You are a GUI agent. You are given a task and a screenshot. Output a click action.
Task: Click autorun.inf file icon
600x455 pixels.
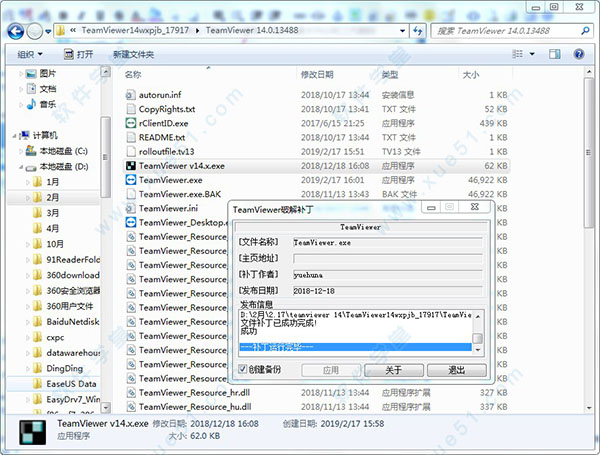coord(131,95)
